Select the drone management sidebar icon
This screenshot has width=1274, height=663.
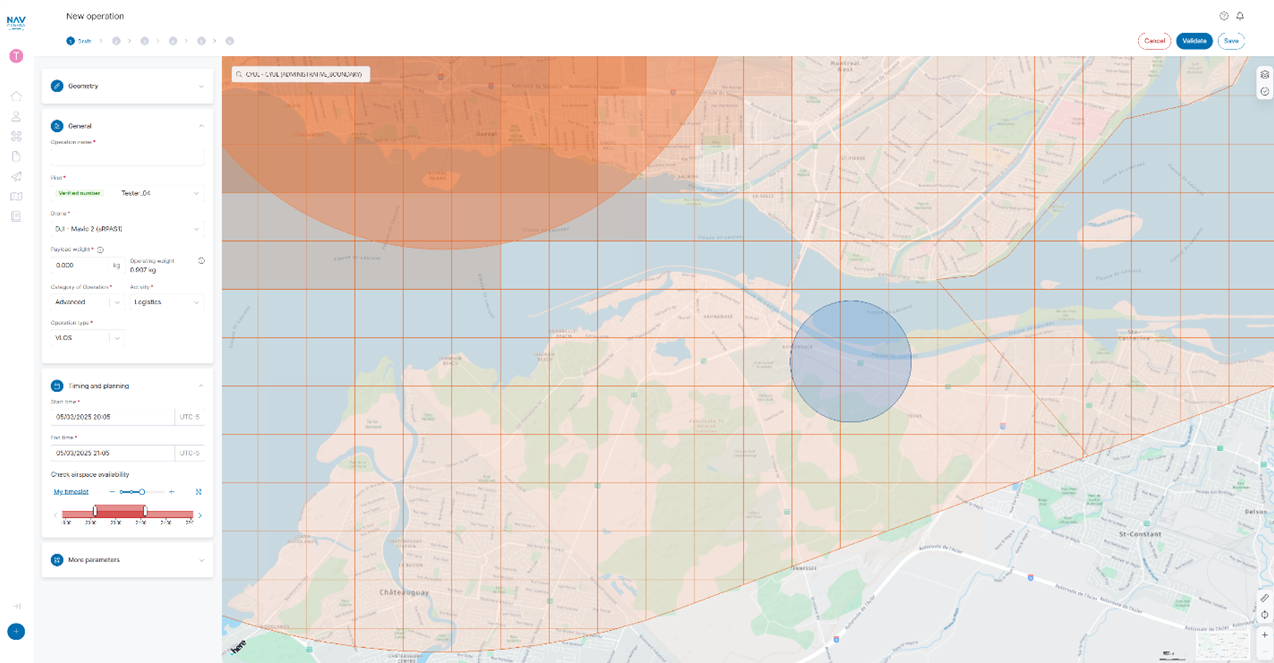pyautogui.click(x=15, y=136)
